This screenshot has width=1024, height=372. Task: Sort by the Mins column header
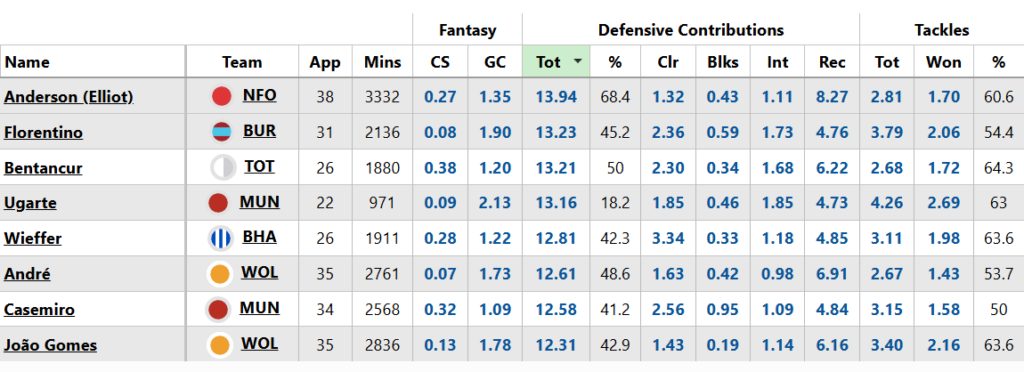[383, 62]
